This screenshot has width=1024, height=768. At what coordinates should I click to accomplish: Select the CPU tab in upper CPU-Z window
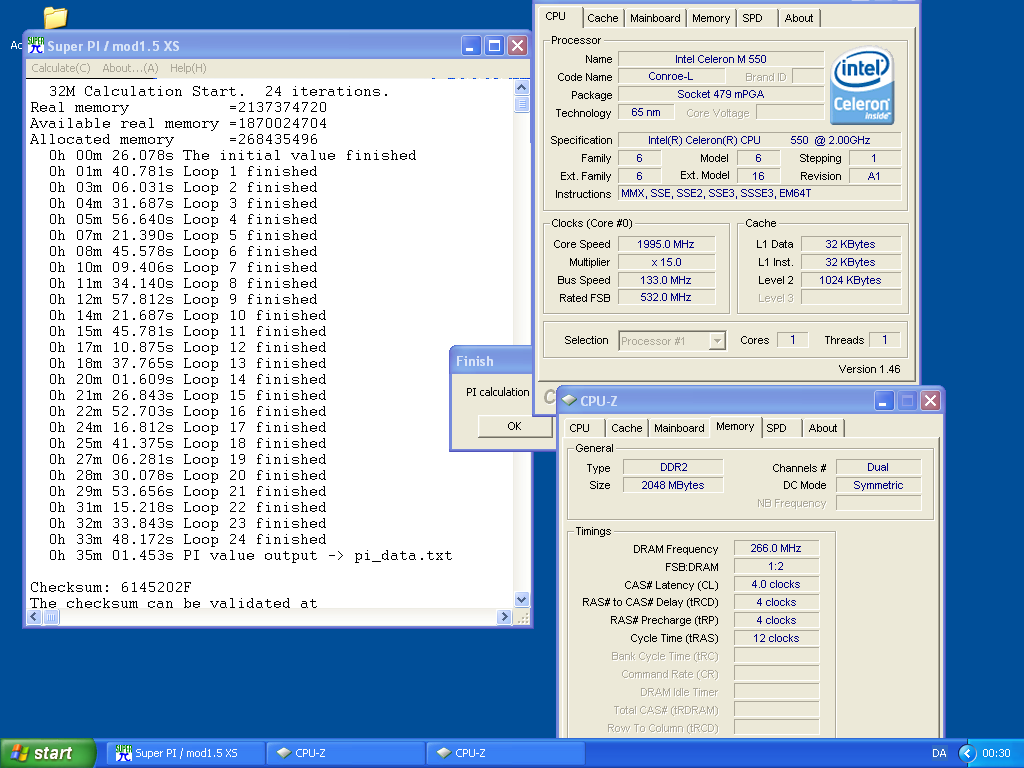[556, 16]
